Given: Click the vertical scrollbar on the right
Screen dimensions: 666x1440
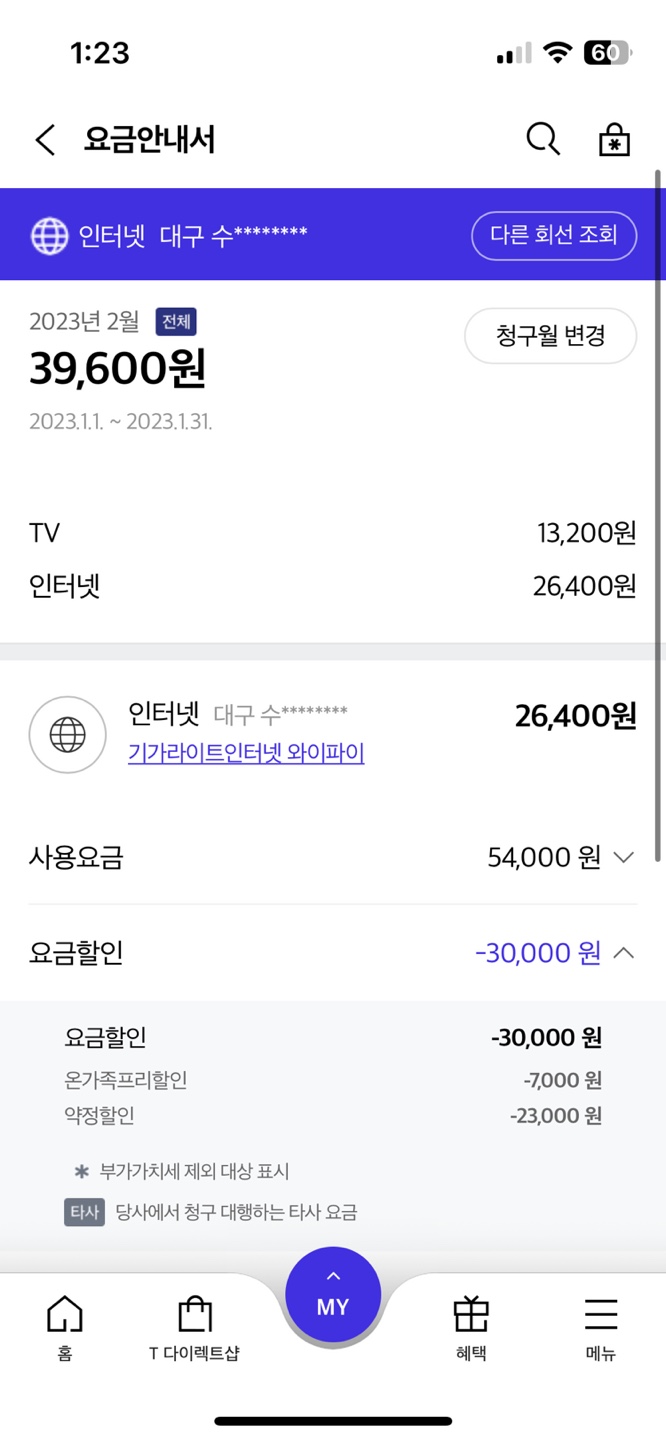Looking at the screenshot, I should tap(658, 515).
